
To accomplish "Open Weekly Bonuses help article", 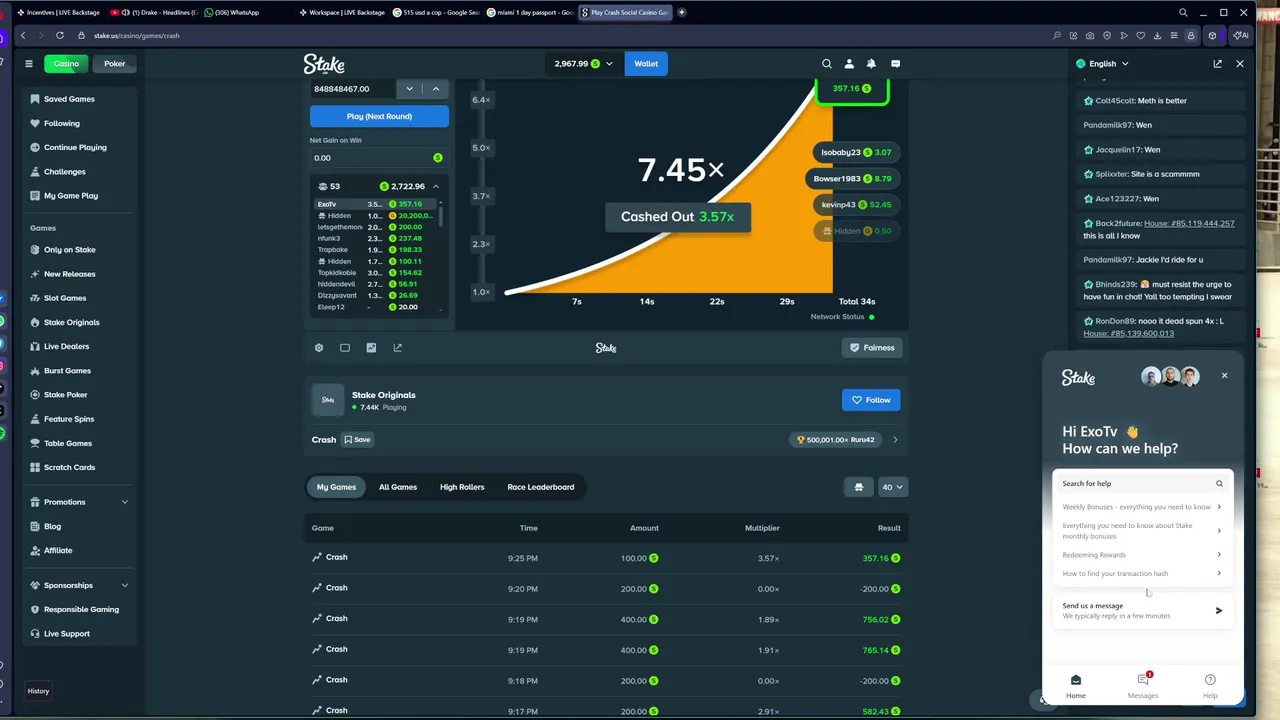I will click(1142, 507).
